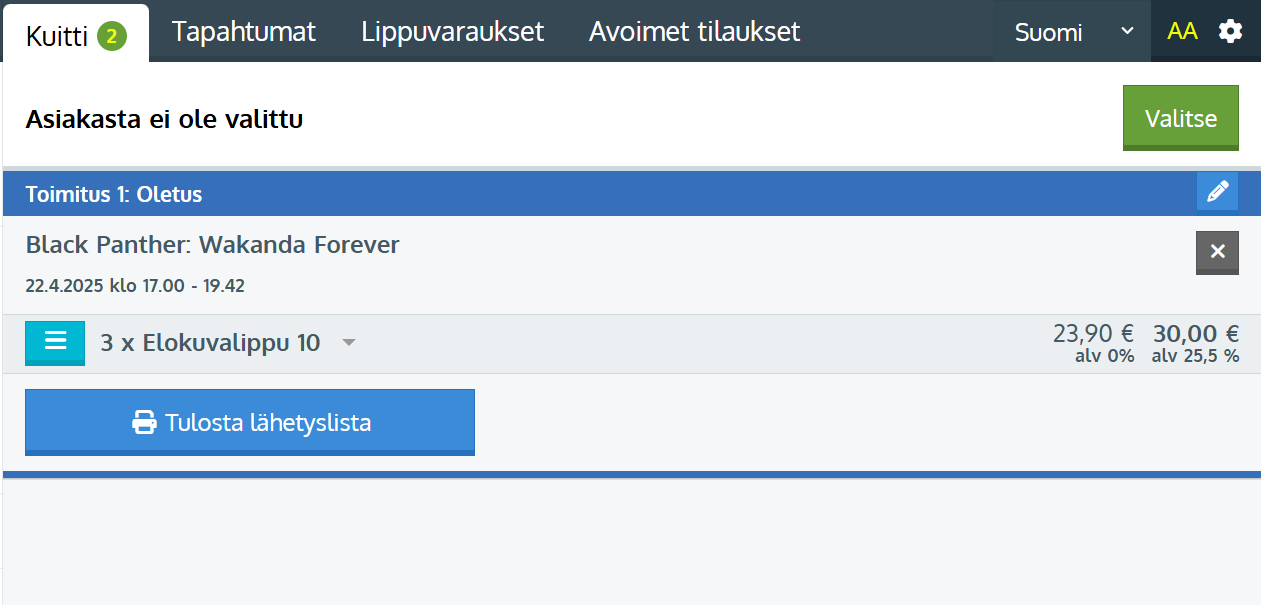The width and height of the screenshot is (1261, 605).
Task: Switch to the Tapahtumat tab
Action: 243,31
